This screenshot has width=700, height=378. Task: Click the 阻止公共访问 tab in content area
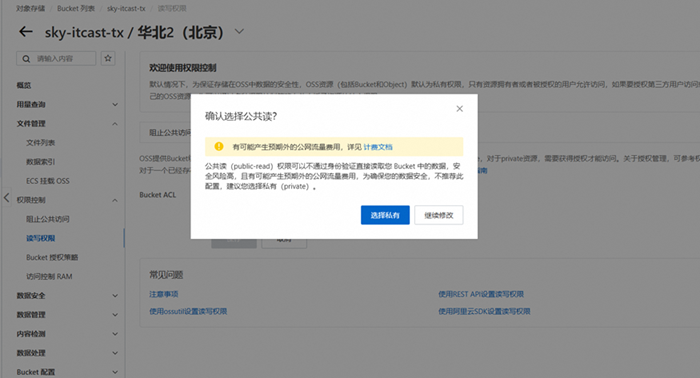170,133
